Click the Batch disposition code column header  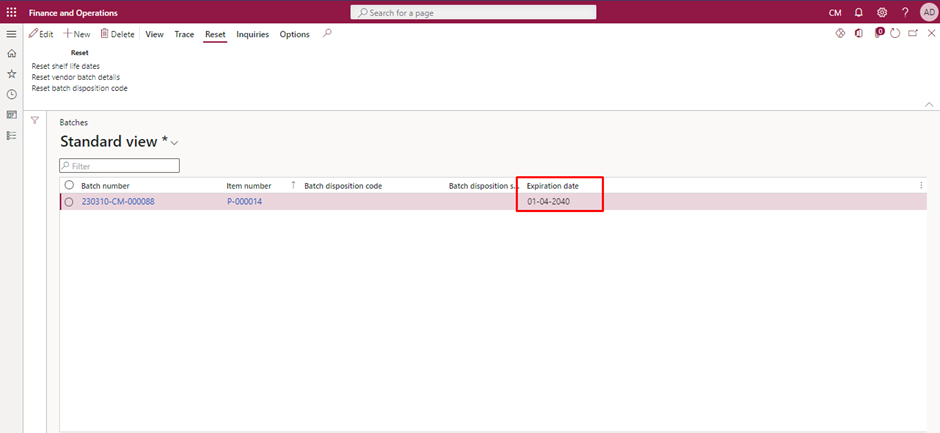(343, 186)
